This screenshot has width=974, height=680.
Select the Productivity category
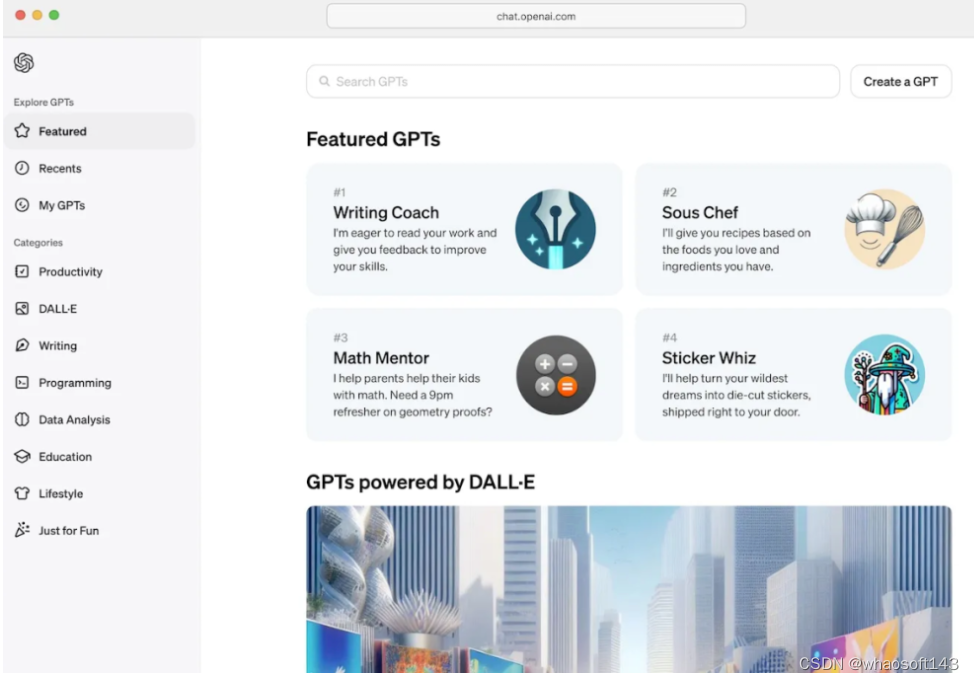tap(99, 271)
